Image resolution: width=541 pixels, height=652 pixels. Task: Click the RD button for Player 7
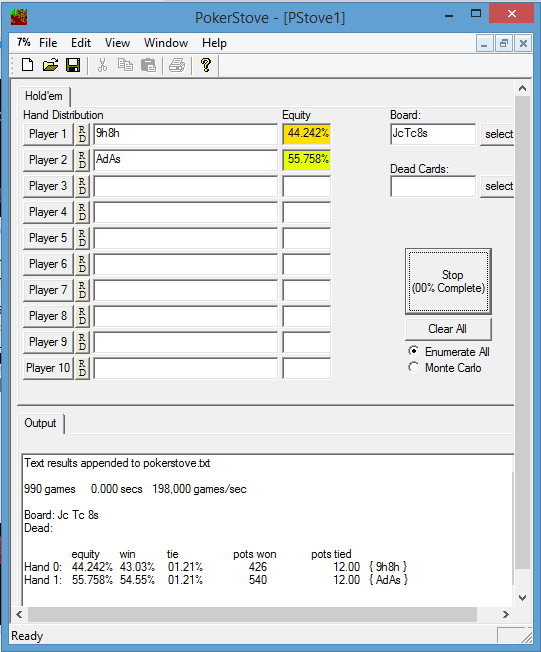tap(82, 290)
